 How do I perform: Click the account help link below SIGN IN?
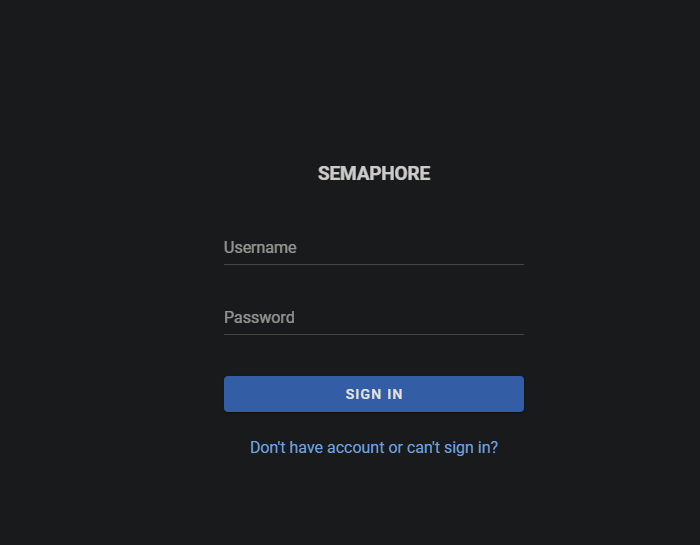[x=373, y=447]
